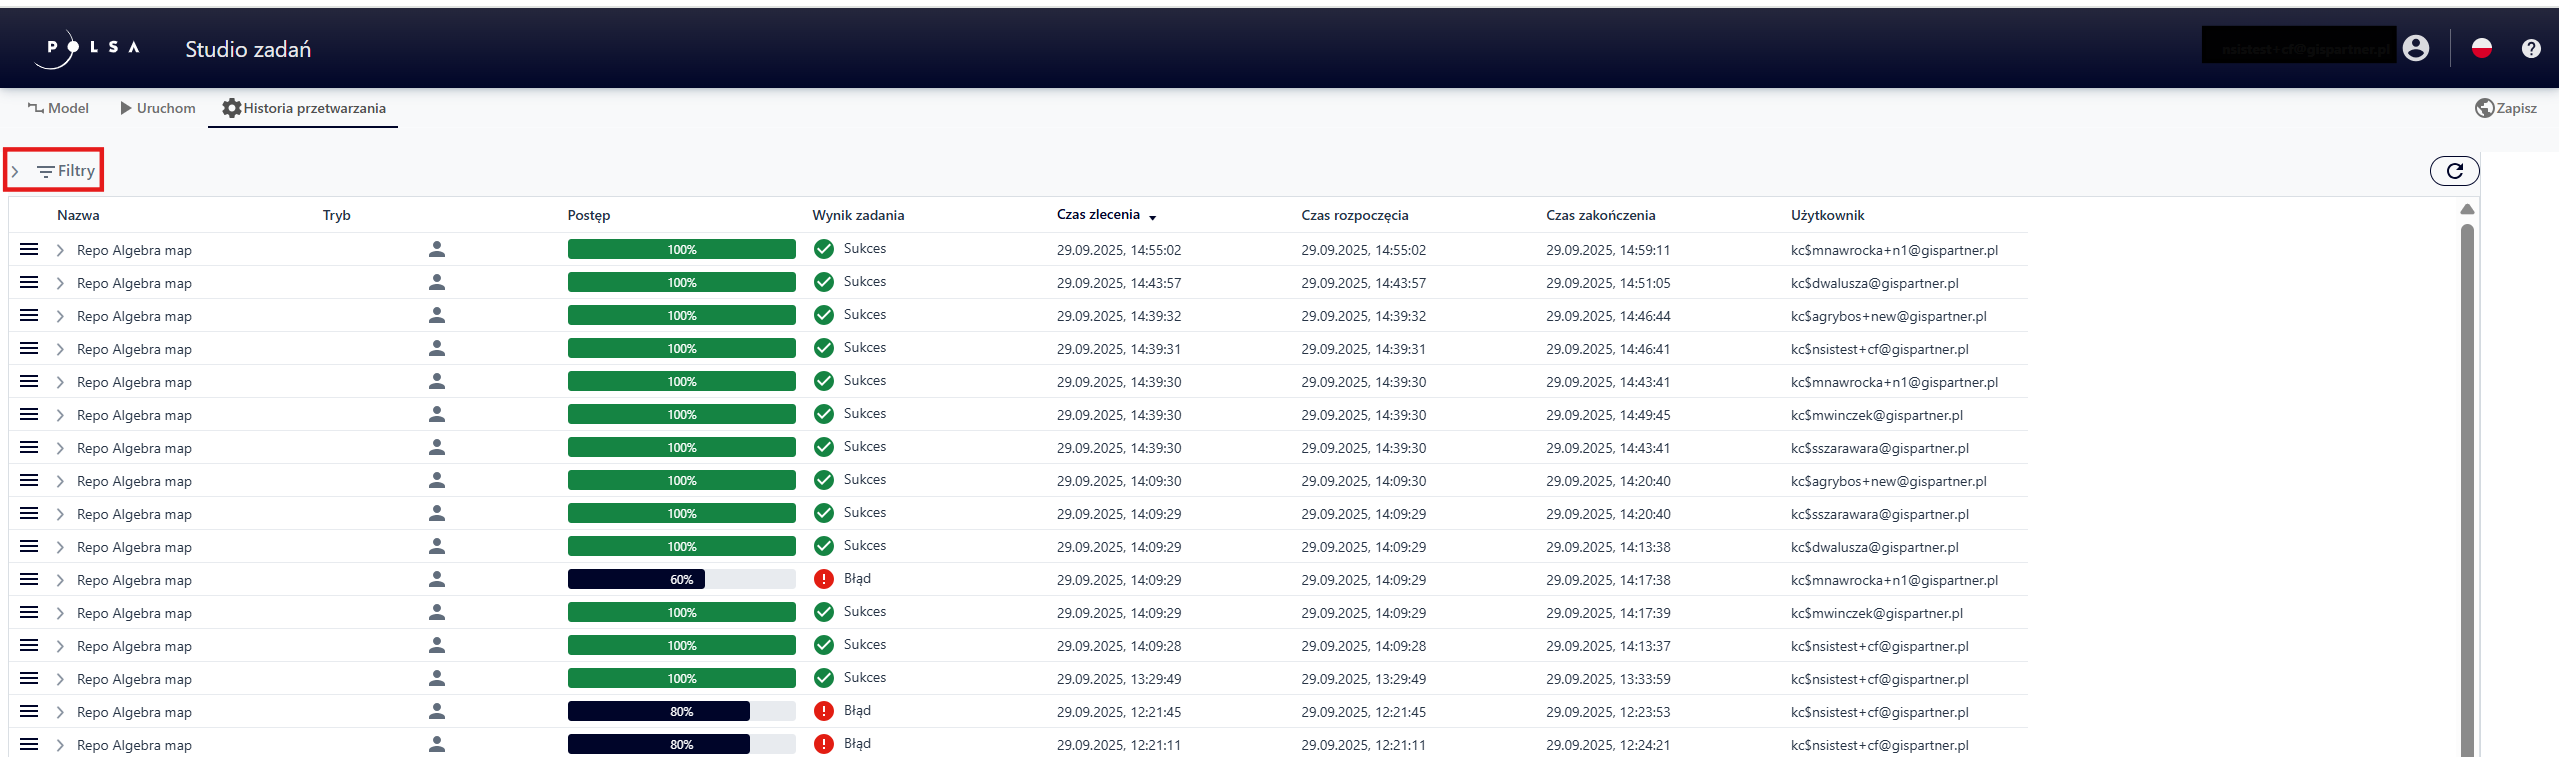Click the POLSA logo
The image size is (2559, 757).
click(92, 48)
